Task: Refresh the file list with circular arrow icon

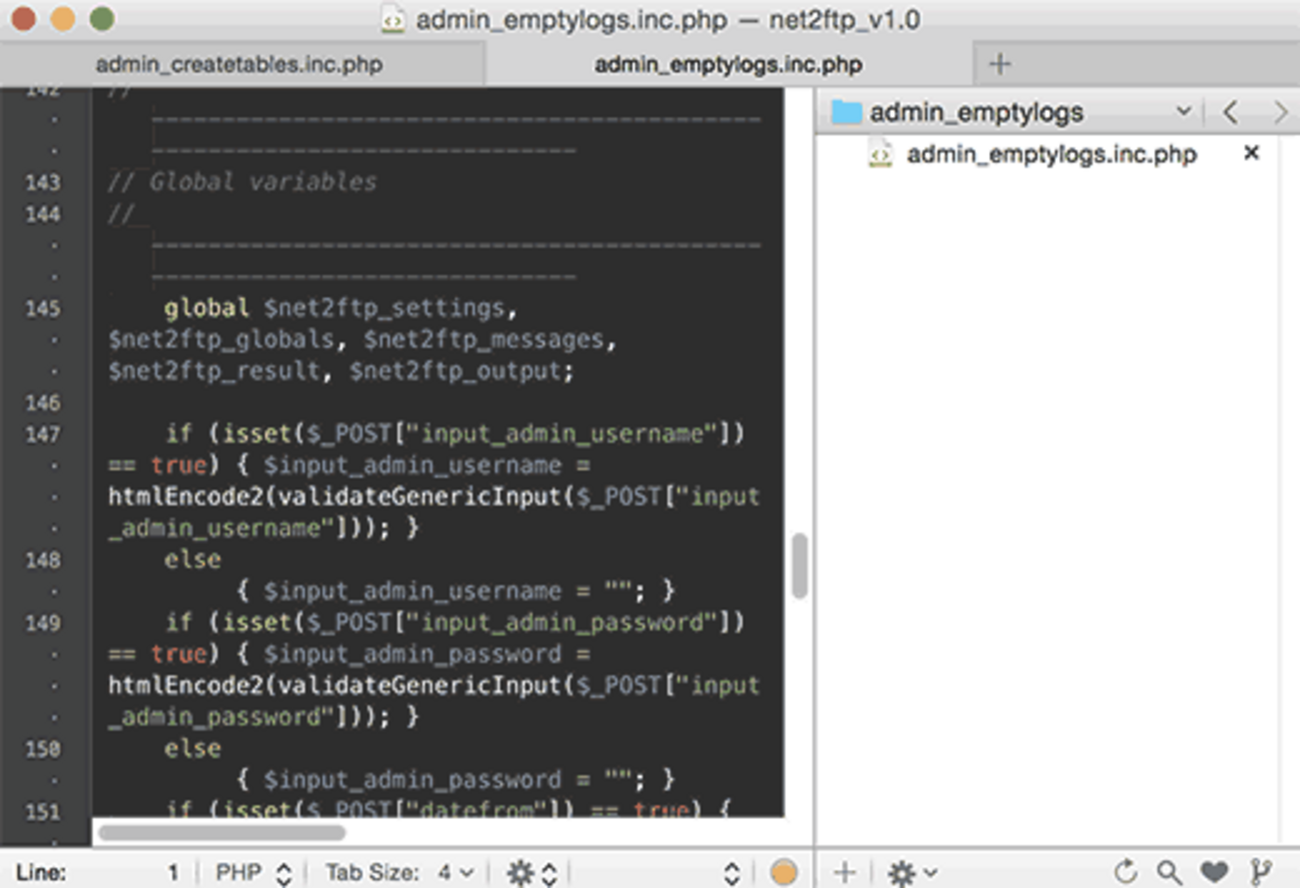Action: (x=1126, y=871)
